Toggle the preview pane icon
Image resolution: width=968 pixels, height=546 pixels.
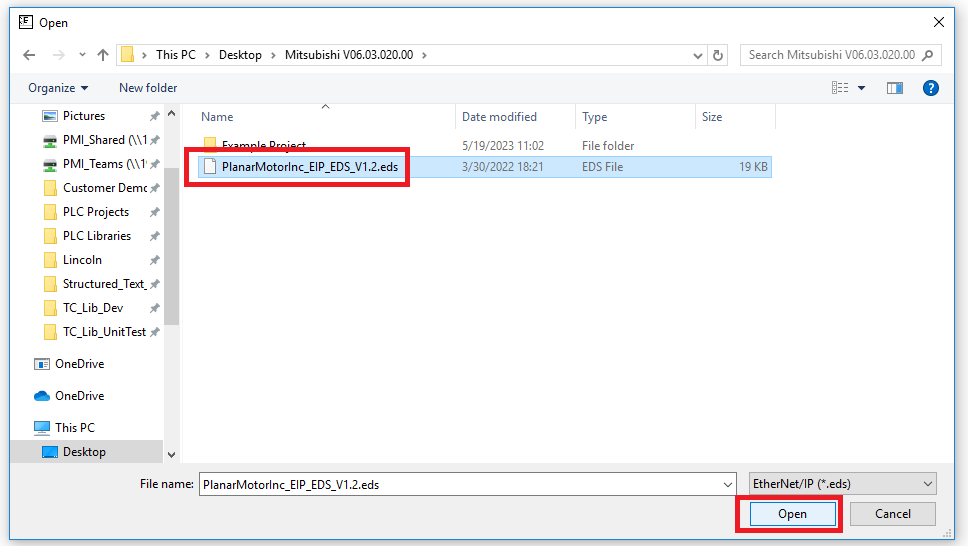tap(895, 88)
